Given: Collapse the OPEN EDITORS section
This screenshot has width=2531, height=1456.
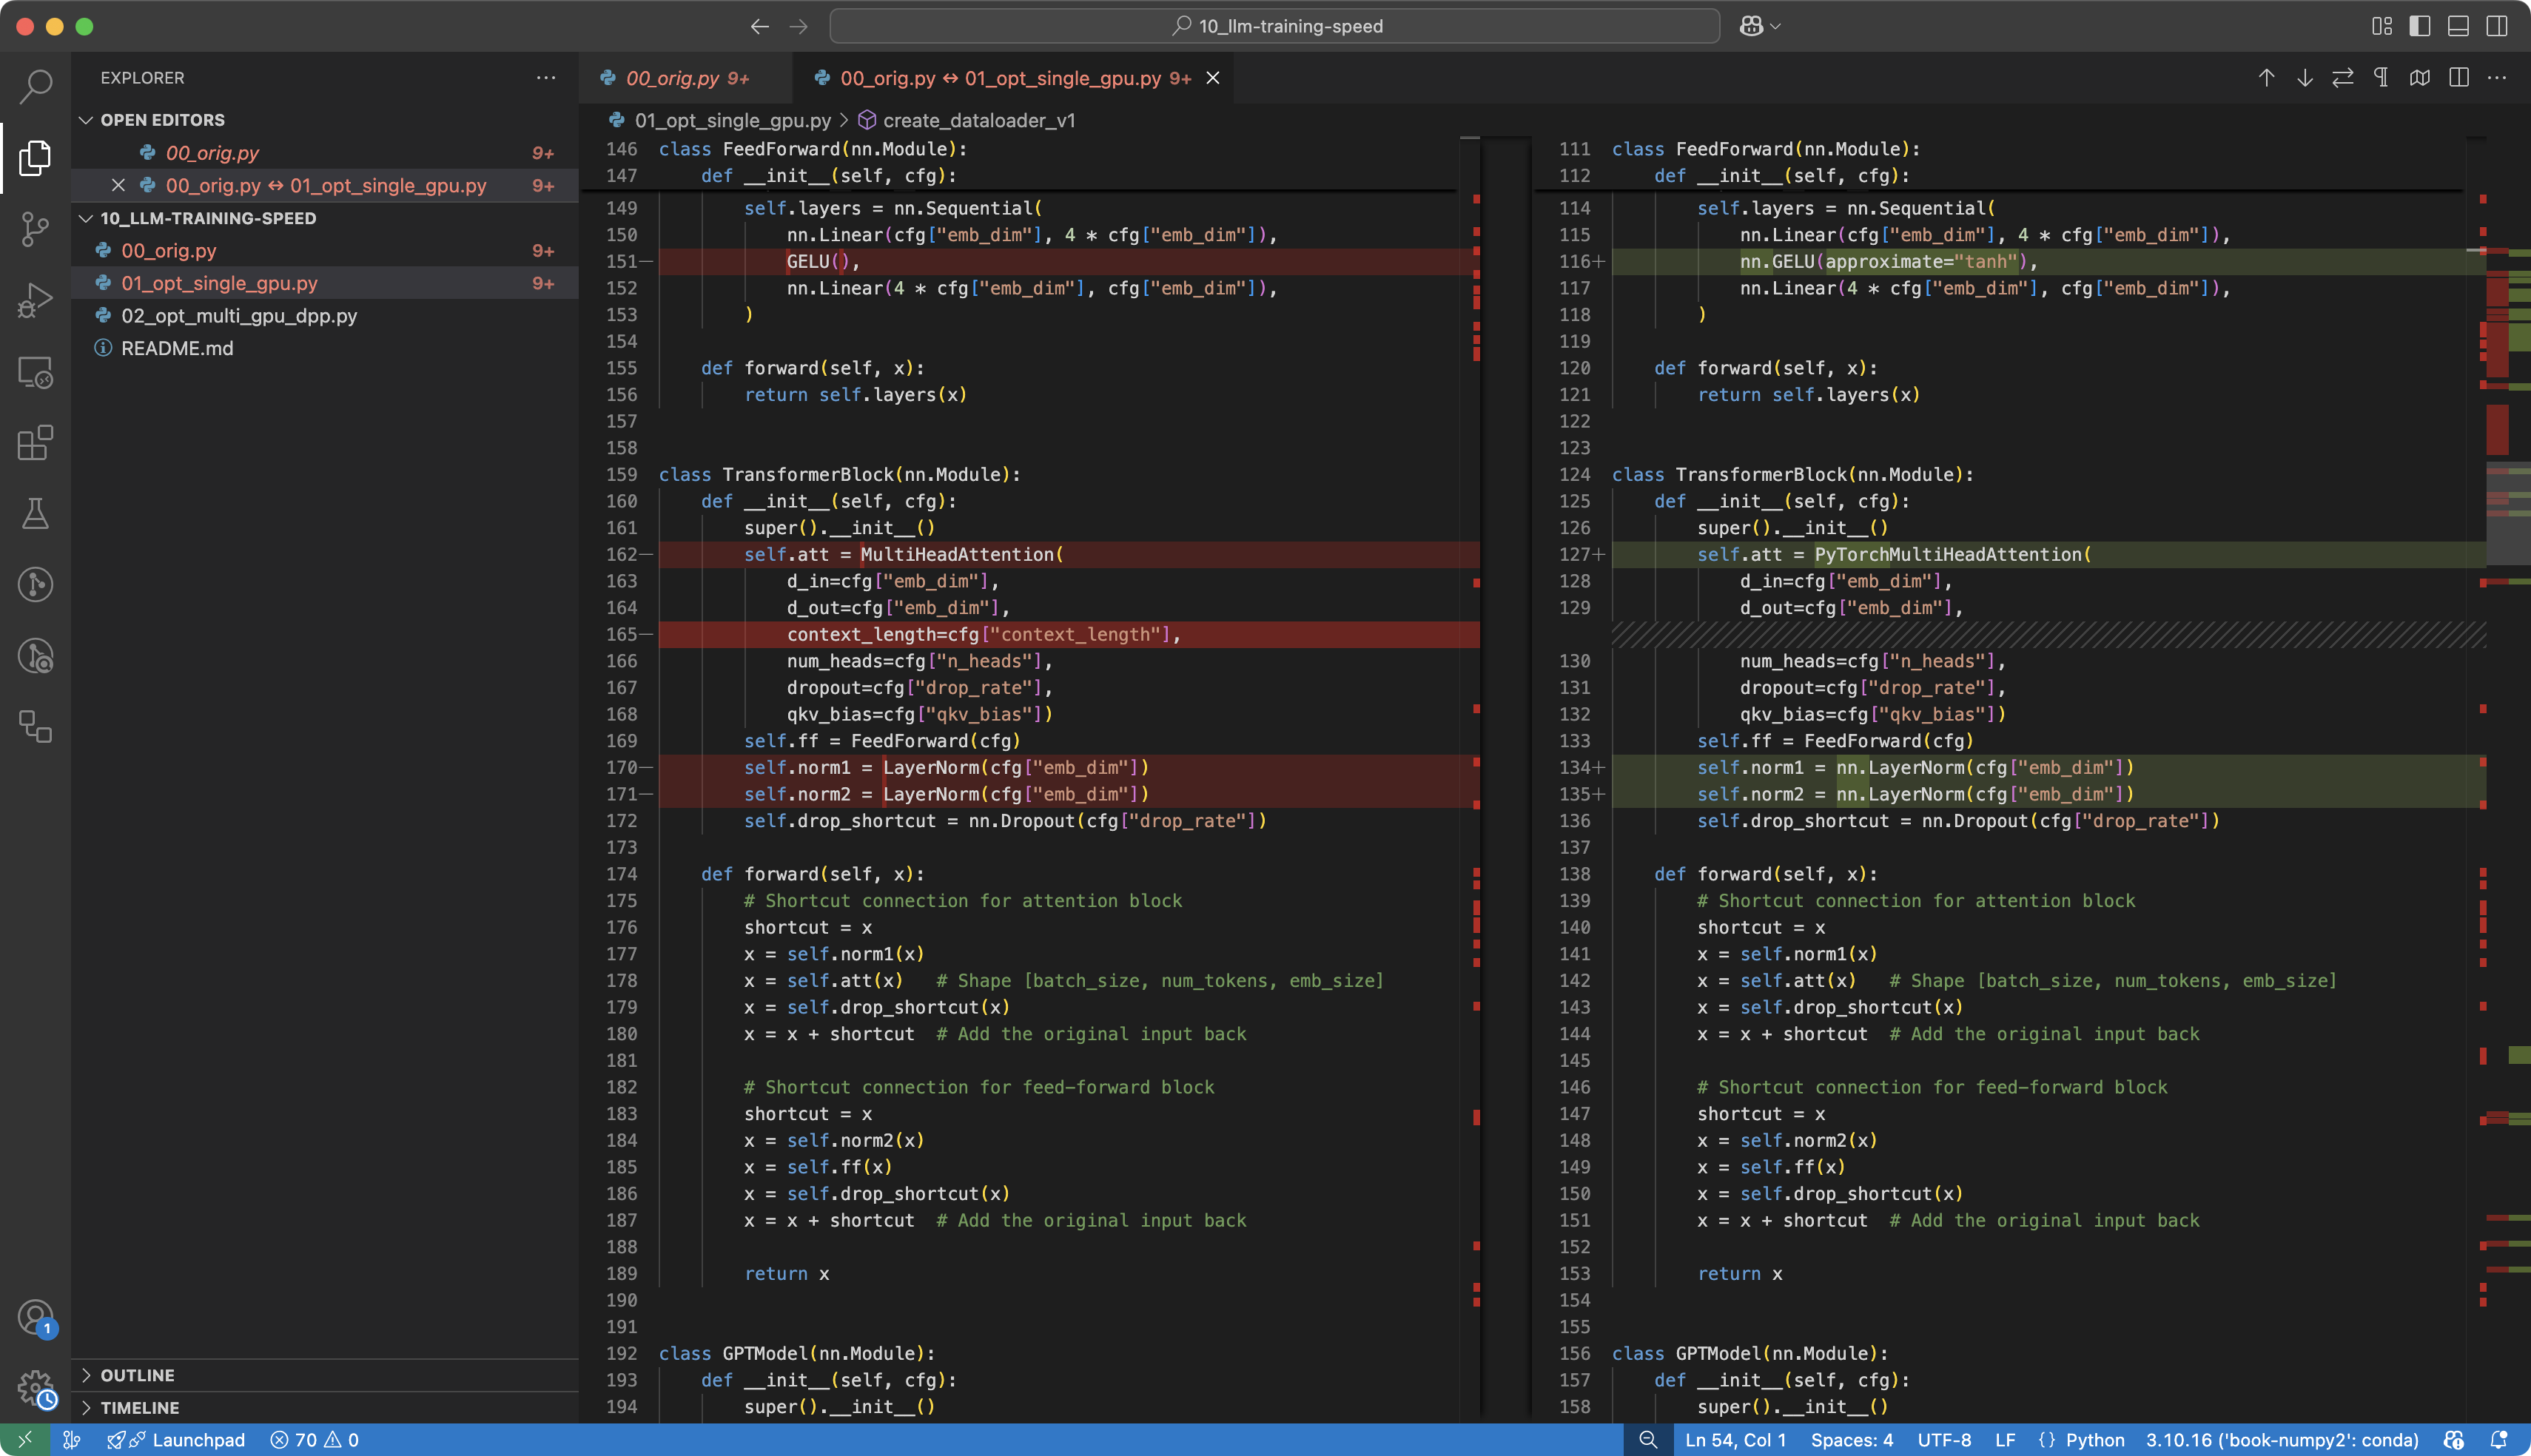Looking at the screenshot, I should [x=86, y=119].
